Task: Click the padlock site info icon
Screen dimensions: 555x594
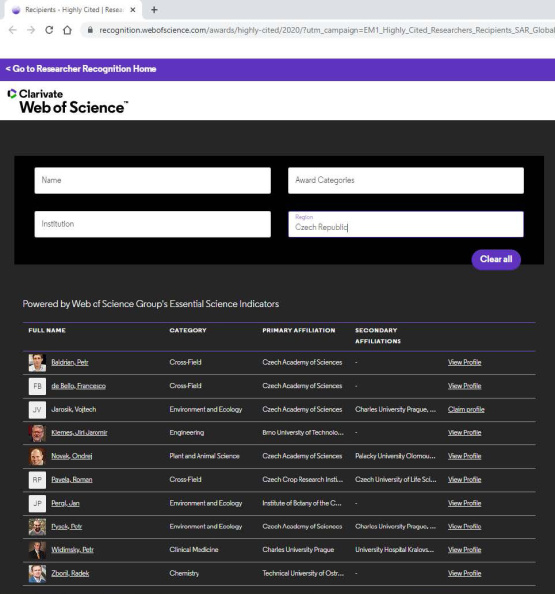Action: coord(90,30)
